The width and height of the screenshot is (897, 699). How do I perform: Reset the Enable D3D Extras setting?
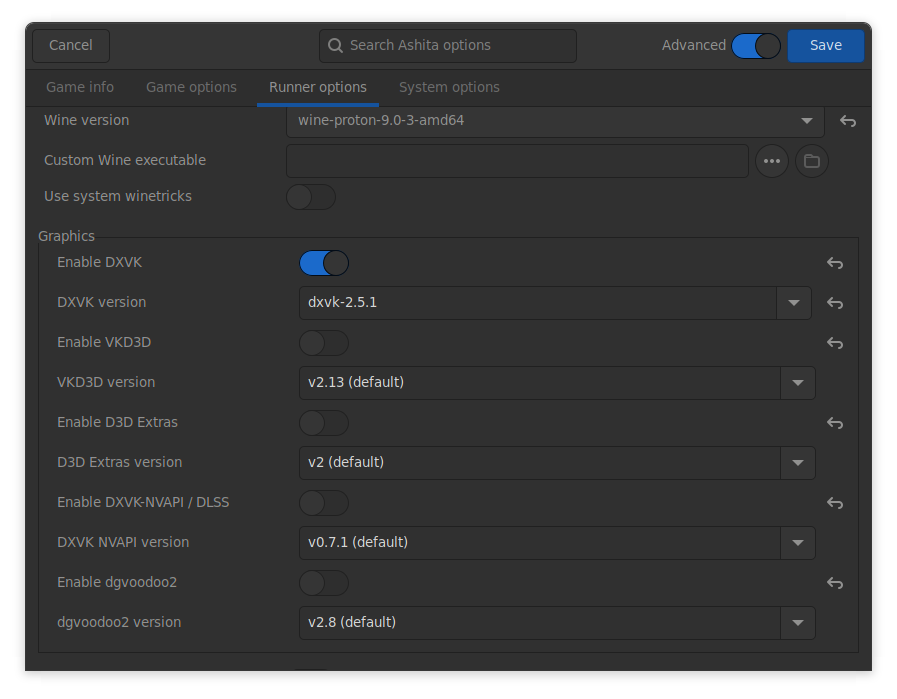[834, 423]
